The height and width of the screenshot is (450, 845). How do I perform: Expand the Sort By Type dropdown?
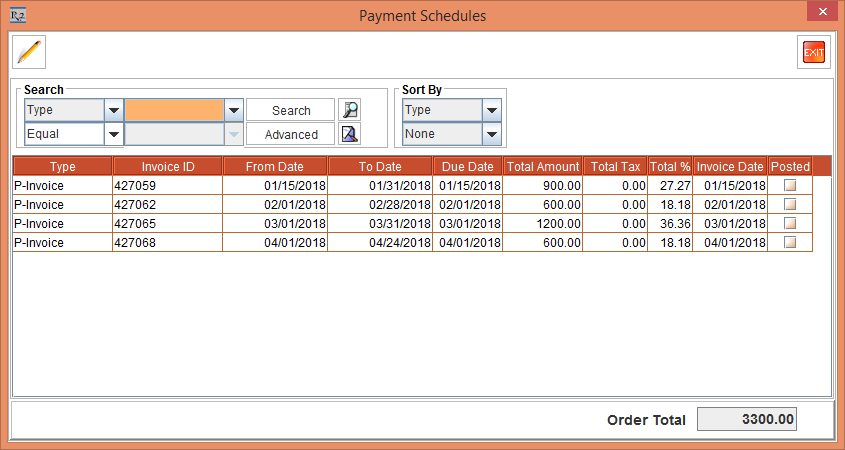[490, 110]
